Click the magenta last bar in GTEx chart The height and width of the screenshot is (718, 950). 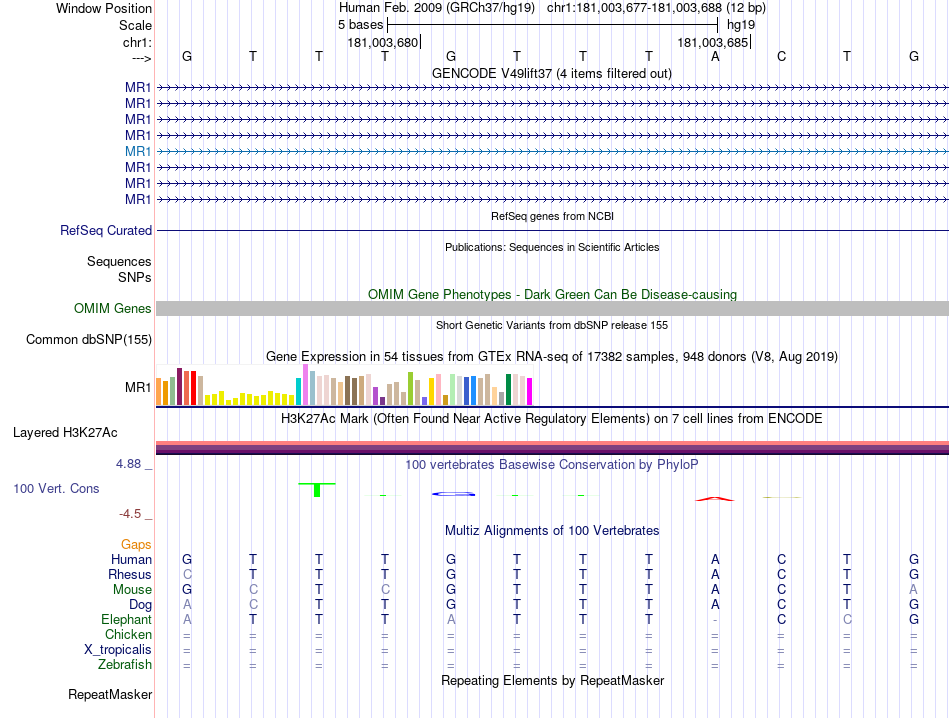point(530,391)
